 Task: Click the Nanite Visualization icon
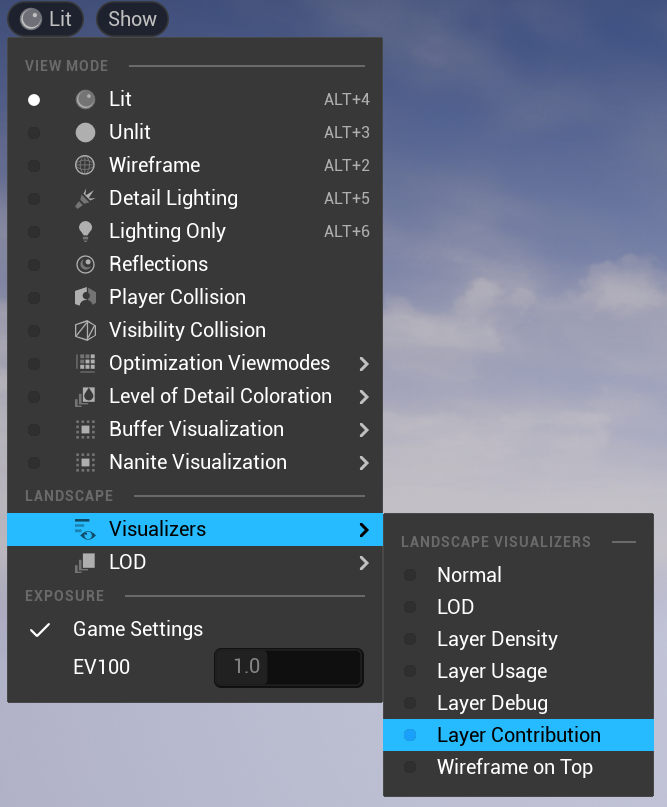(x=85, y=463)
